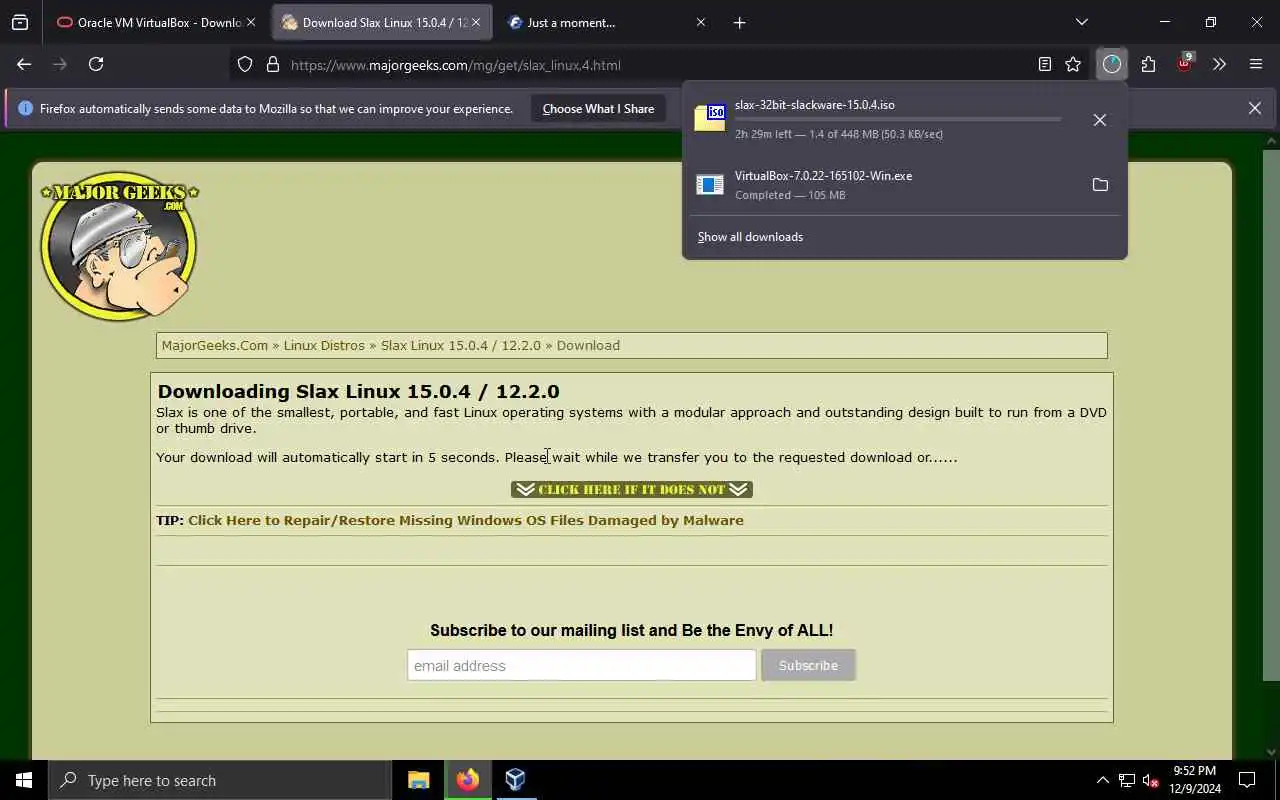The width and height of the screenshot is (1280, 800).
Task: Expand the list all tabs dropdown
Action: pyautogui.click(x=1081, y=22)
